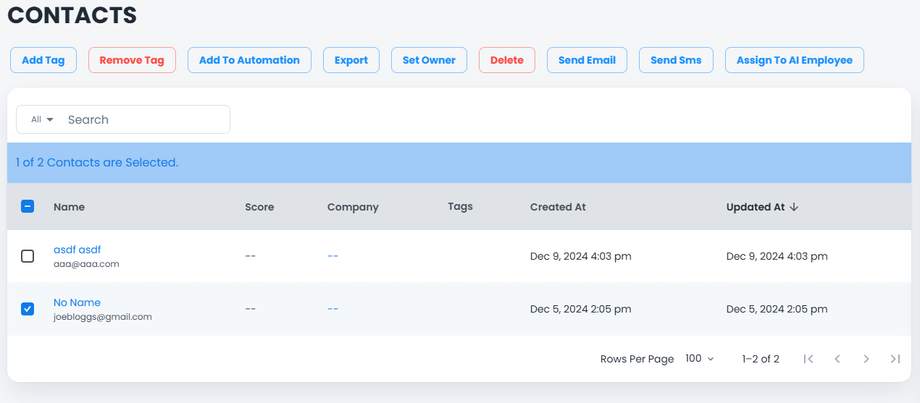Open the asdf asdf contact link
The height and width of the screenshot is (403, 920).
click(x=77, y=249)
